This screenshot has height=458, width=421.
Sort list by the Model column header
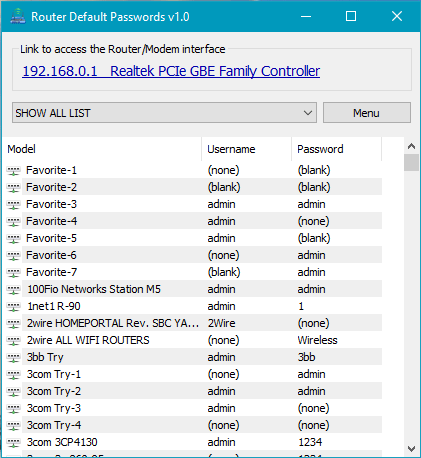[x=102, y=149]
